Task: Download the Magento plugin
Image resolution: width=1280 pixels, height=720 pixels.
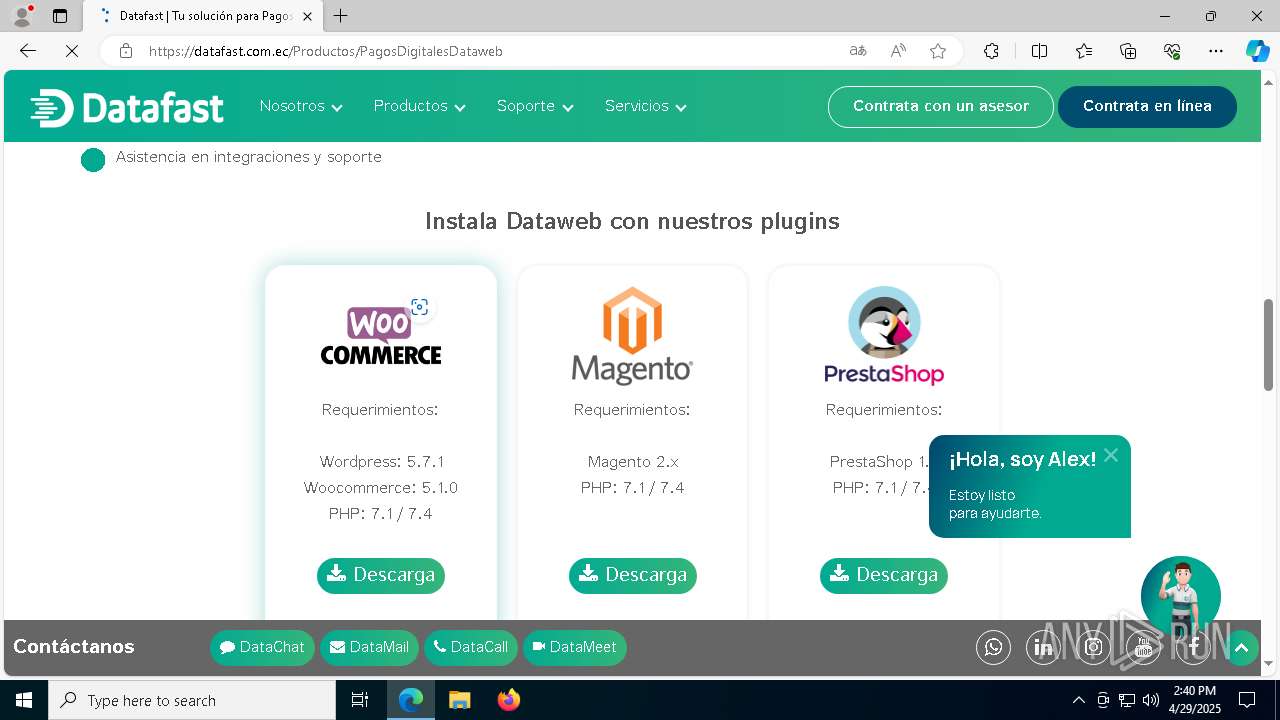Action: 633,575
